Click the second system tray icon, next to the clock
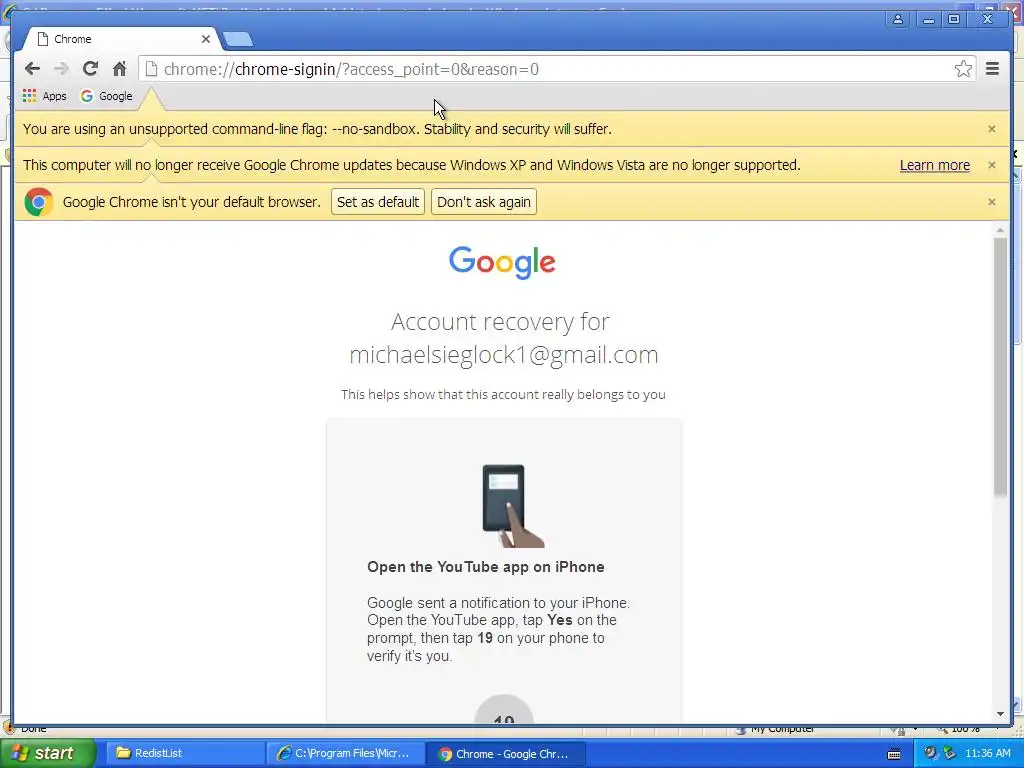 950,753
